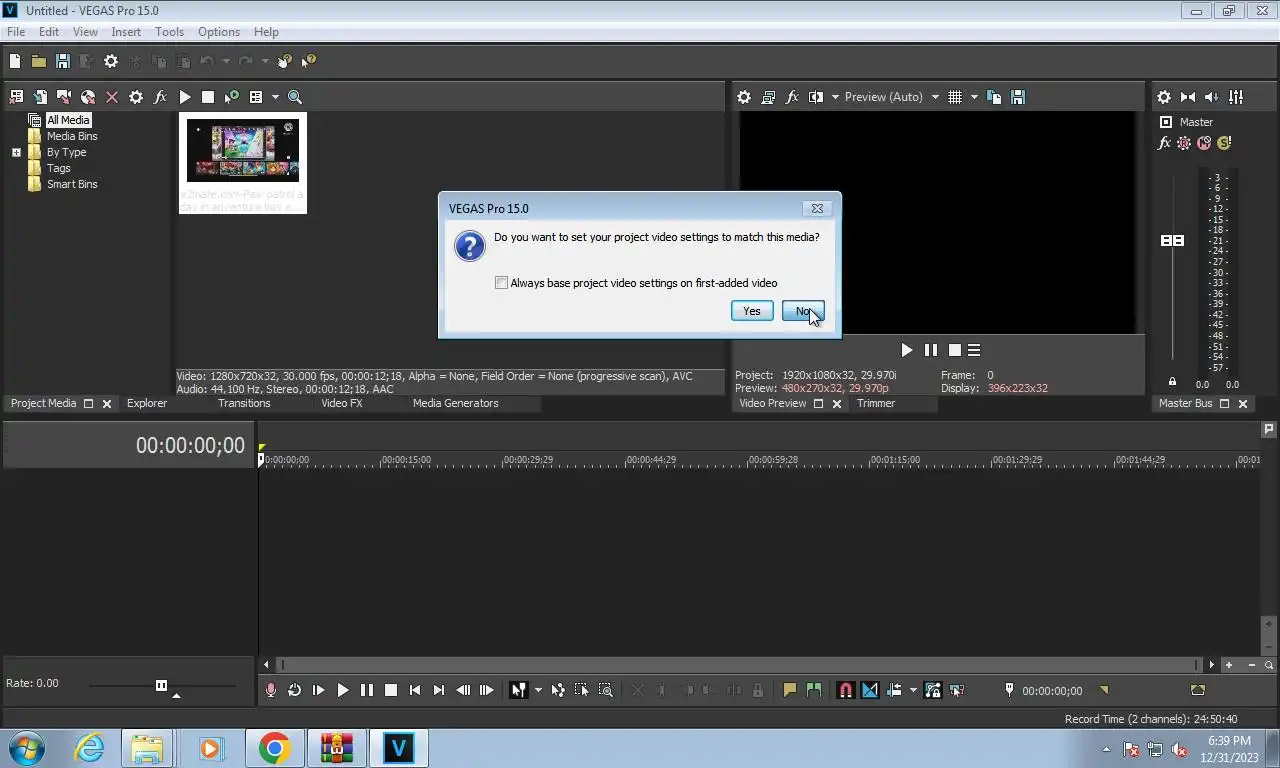This screenshot has width=1280, height=768.
Task: Toggle preview overlays grid icon
Action: 955,97
